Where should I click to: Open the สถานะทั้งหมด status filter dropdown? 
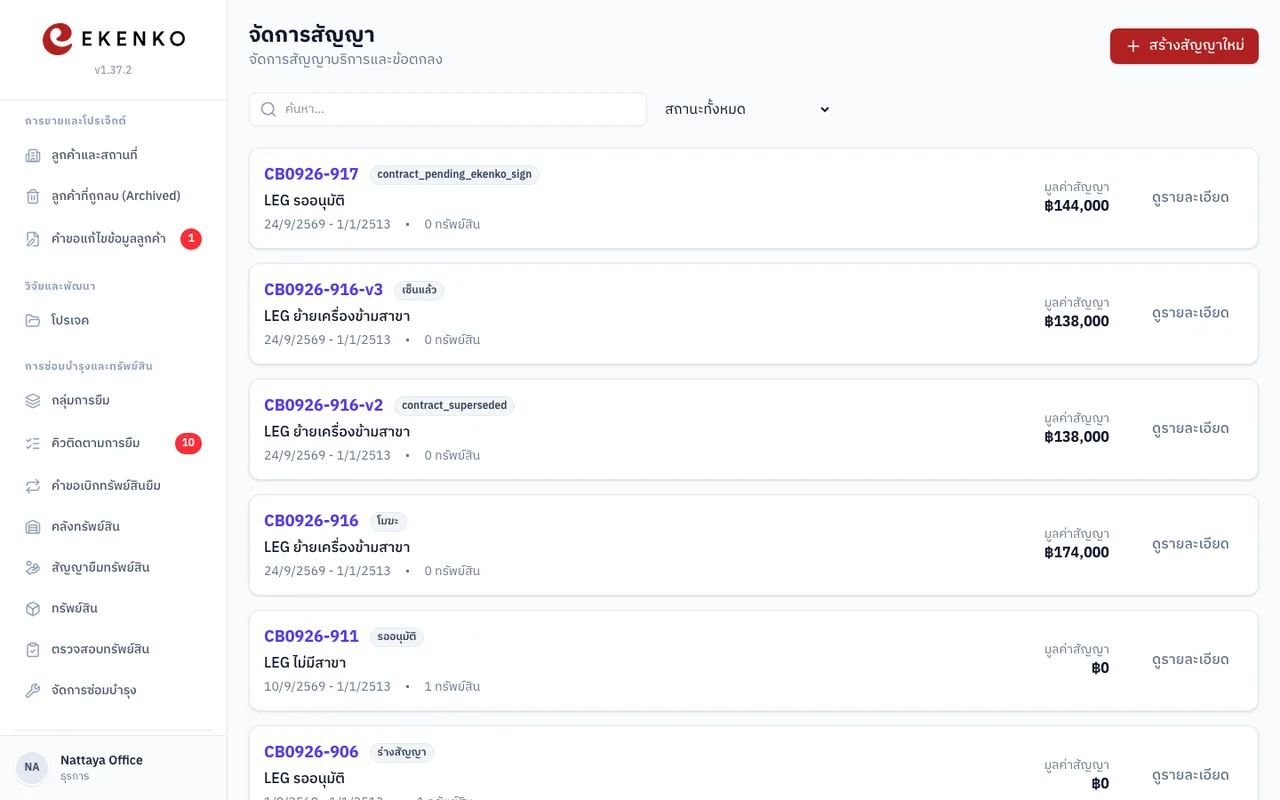coord(747,109)
